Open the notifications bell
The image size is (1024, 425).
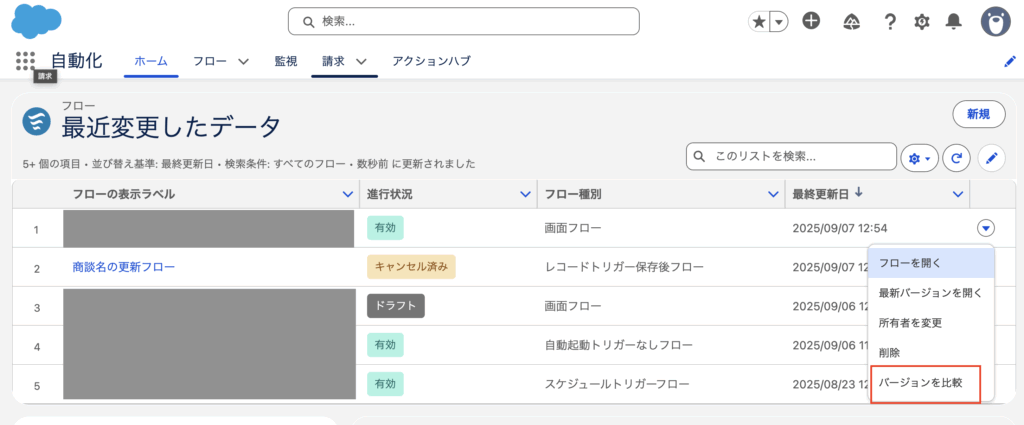tap(954, 21)
